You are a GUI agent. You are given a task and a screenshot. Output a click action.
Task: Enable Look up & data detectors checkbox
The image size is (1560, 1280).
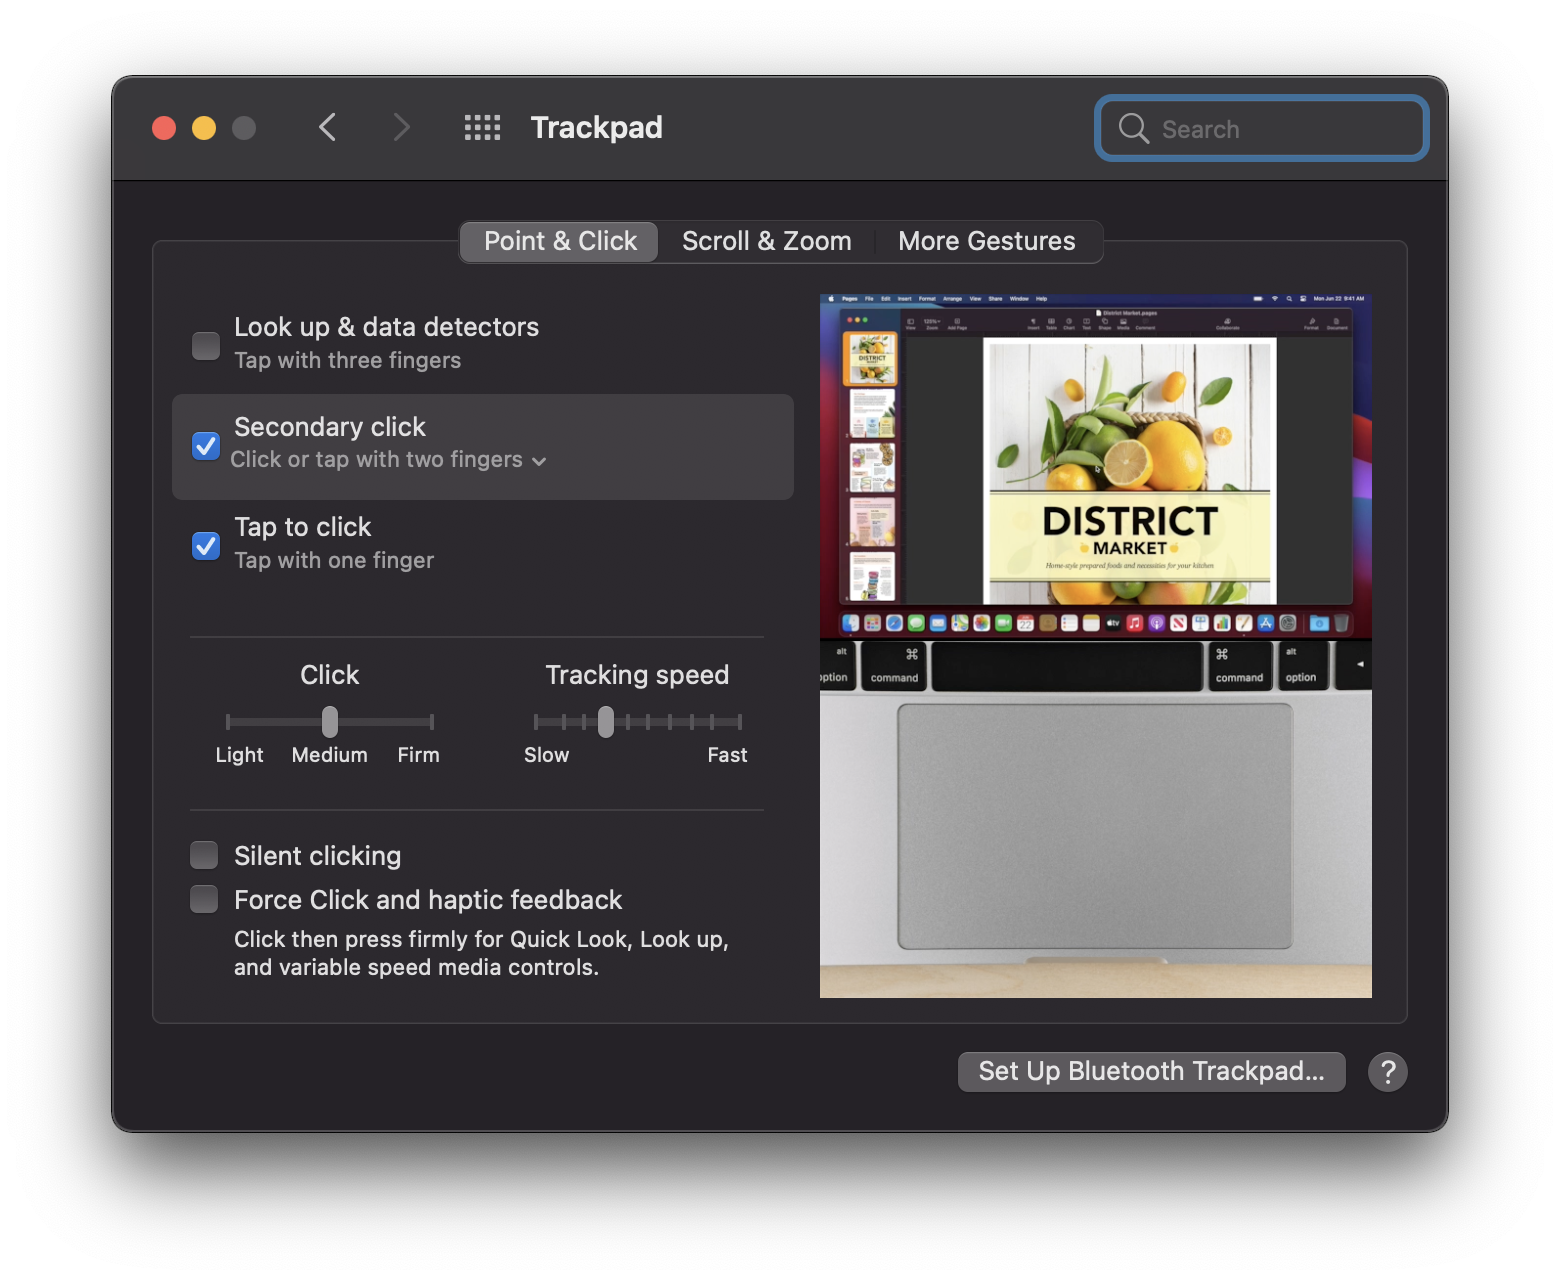click(x=206, y=345)
